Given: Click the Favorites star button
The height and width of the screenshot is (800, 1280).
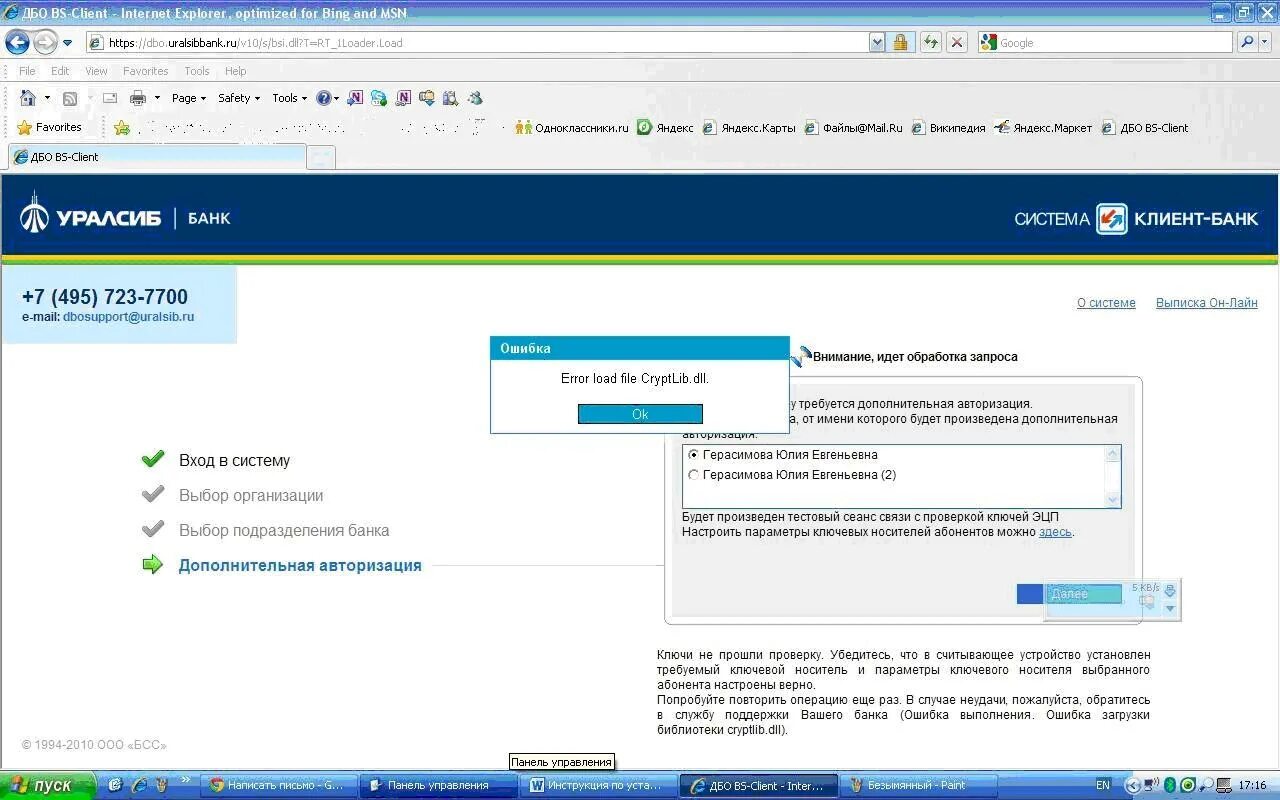Looking at the screenshot, I should tap(49, 127).
